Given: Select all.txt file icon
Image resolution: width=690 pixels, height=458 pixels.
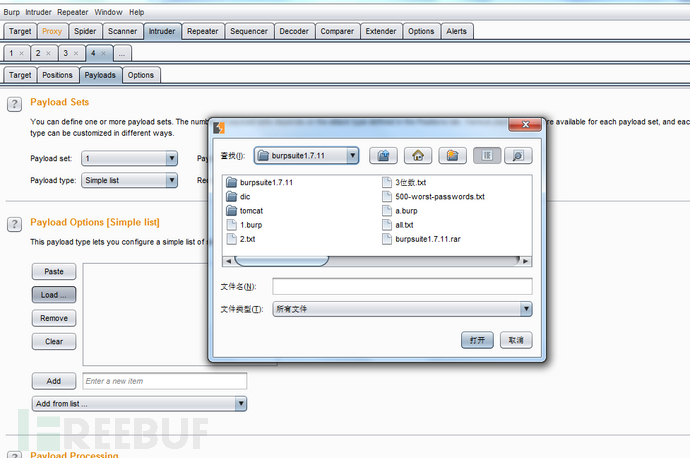Looking at the screenshot, I should [x=387, y=225].
